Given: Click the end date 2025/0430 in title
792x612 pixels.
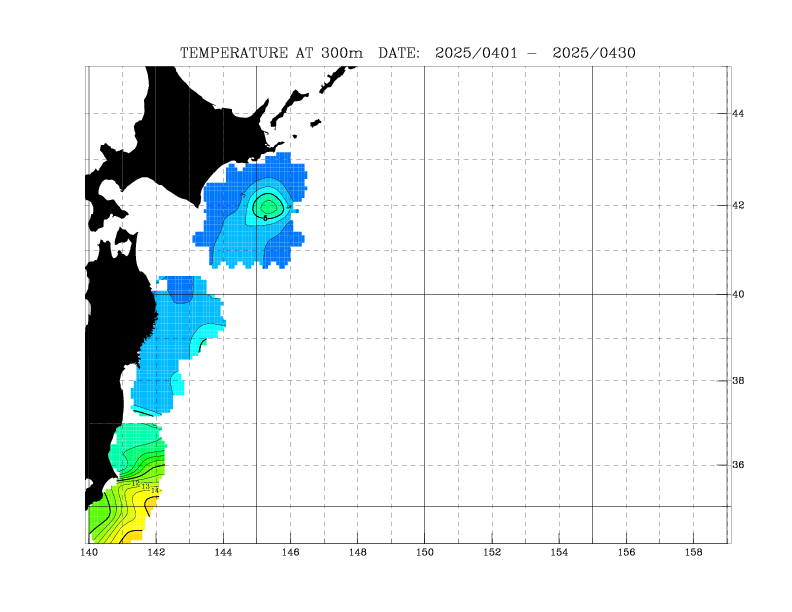Looking at the screenshot, I should (595, 52).
